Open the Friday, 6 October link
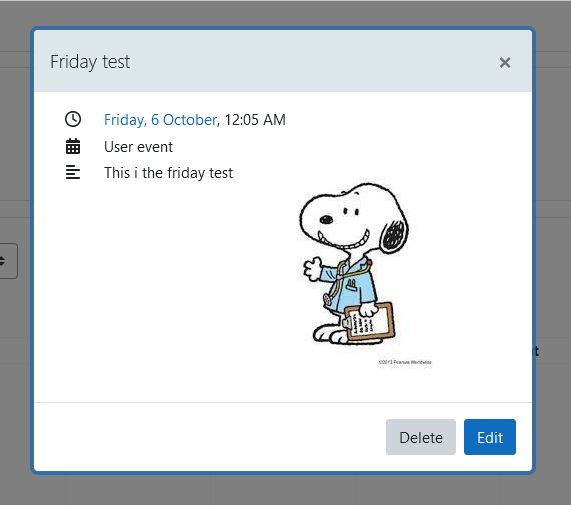This screenshot has height=505, width=571. click(x=160, y=120)
